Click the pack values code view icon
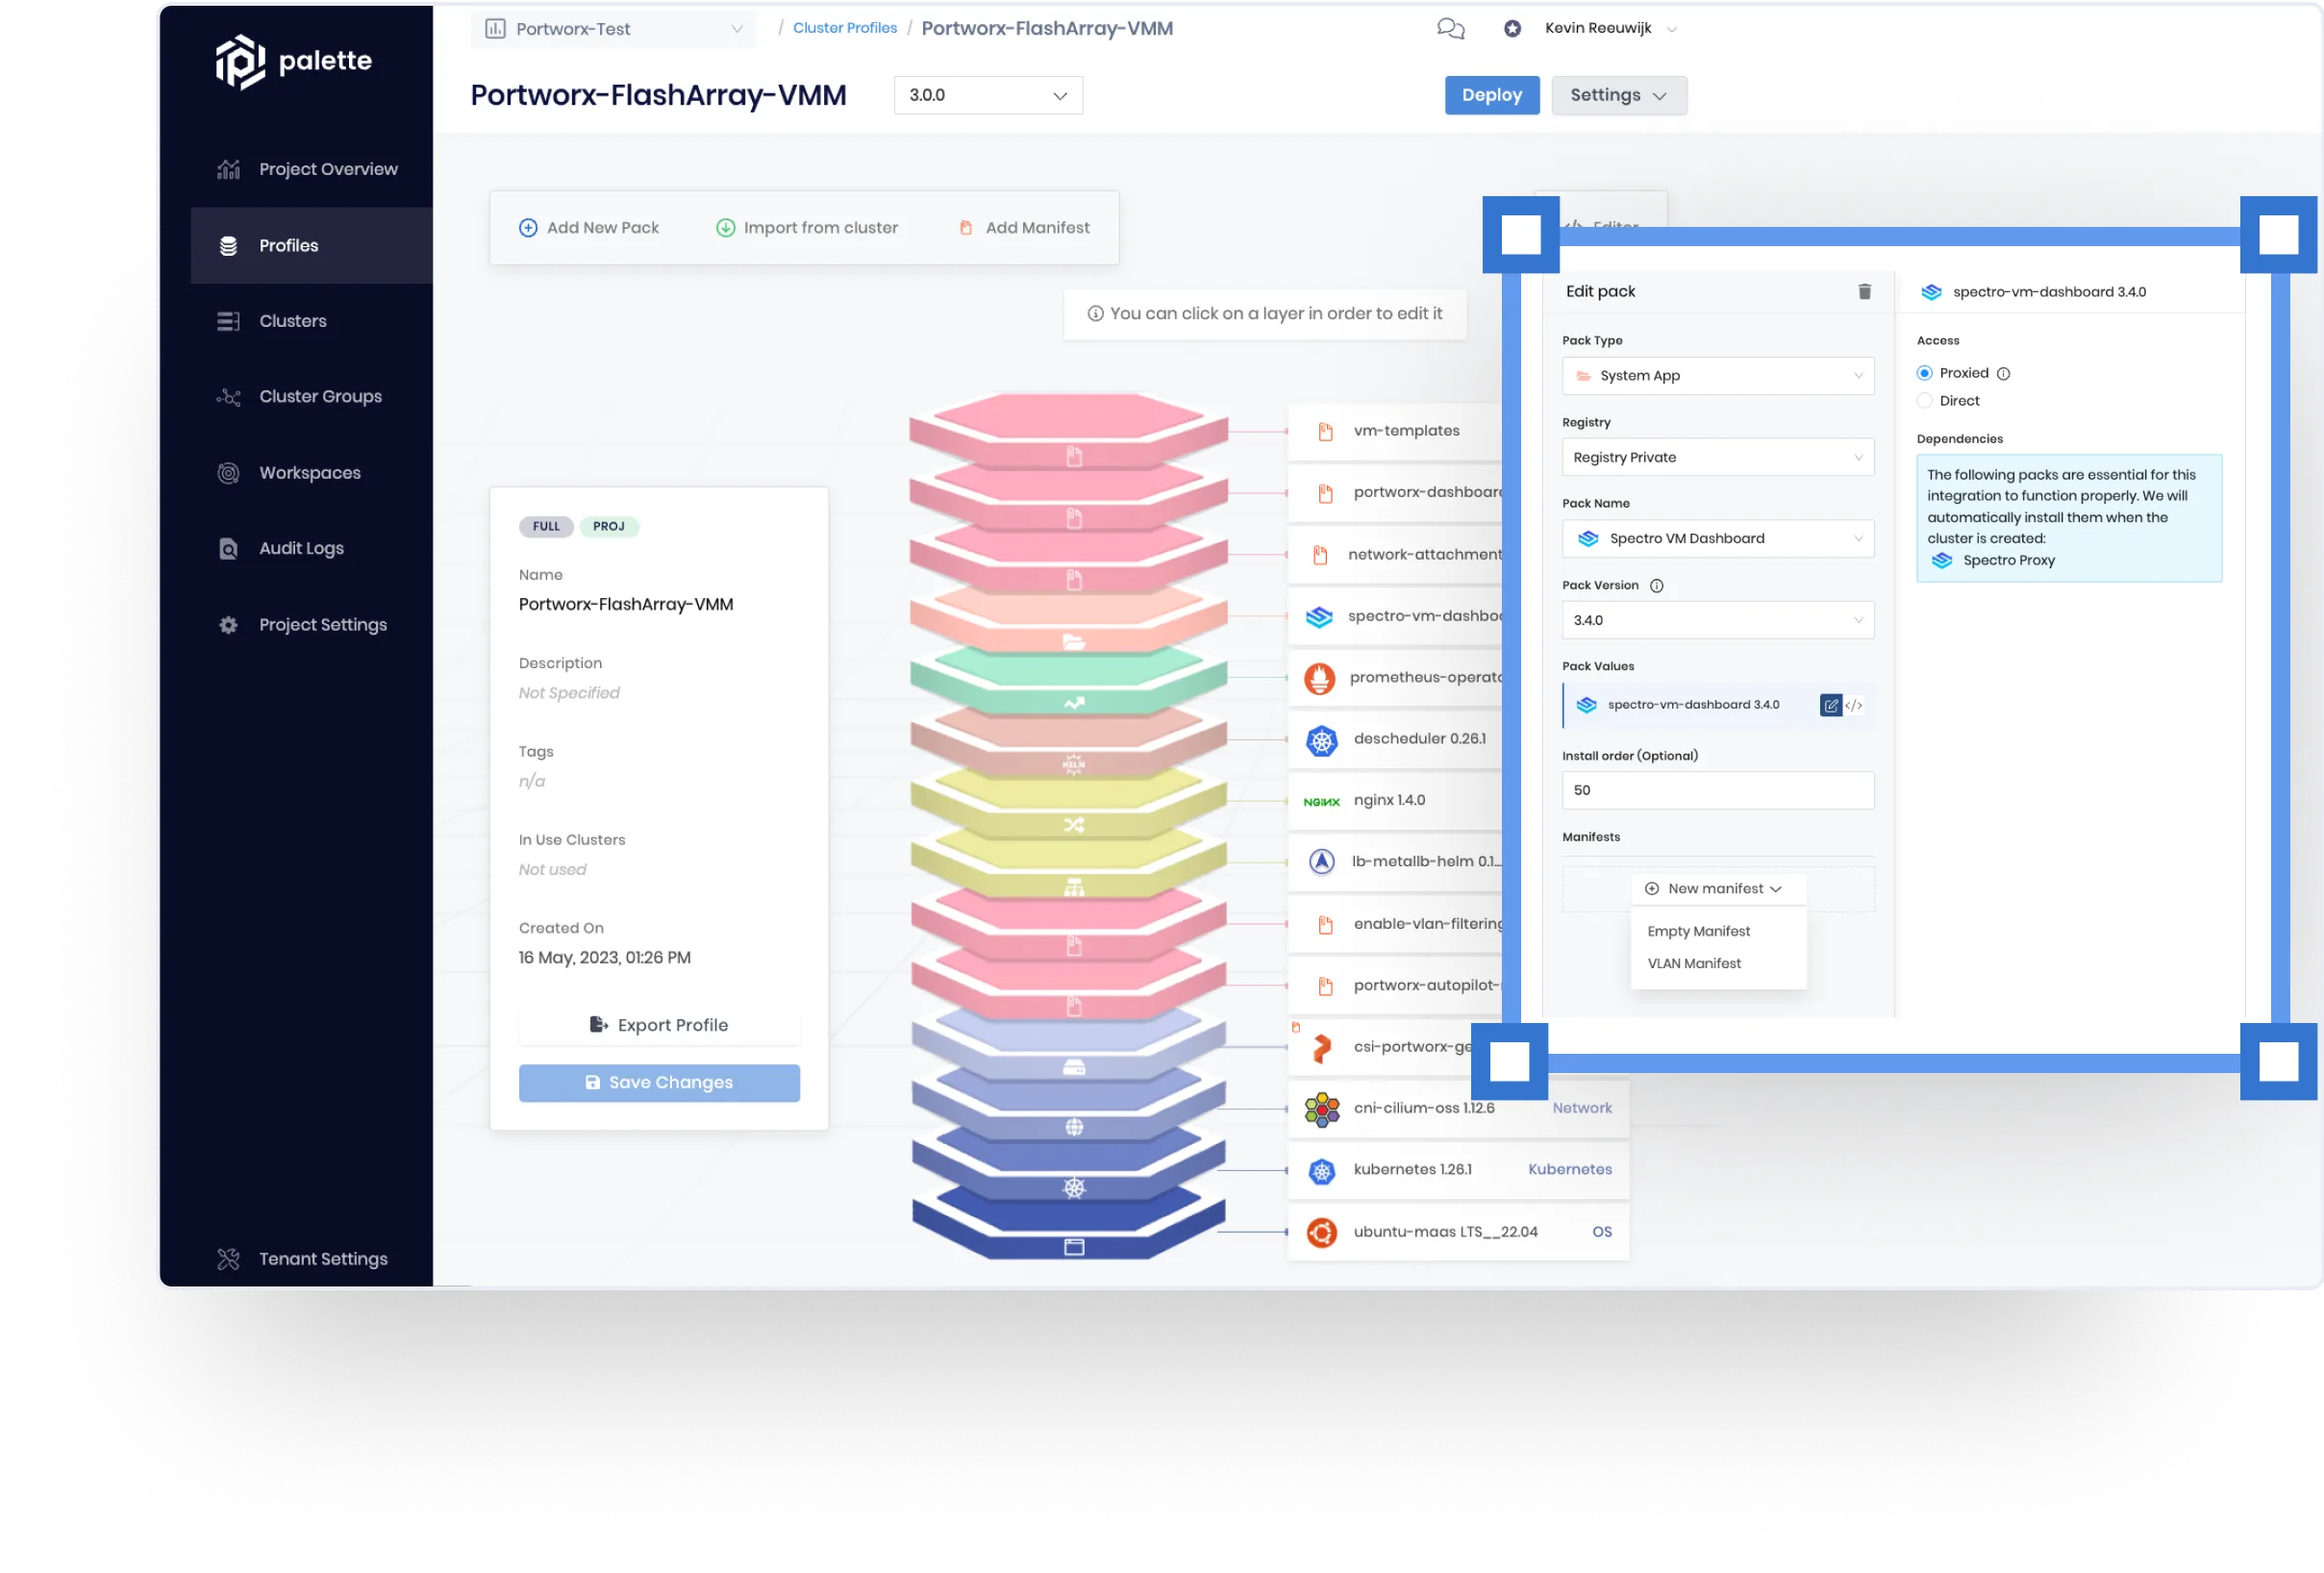This screenshot has height=1573, width=2324. [x=1854, y=705]
